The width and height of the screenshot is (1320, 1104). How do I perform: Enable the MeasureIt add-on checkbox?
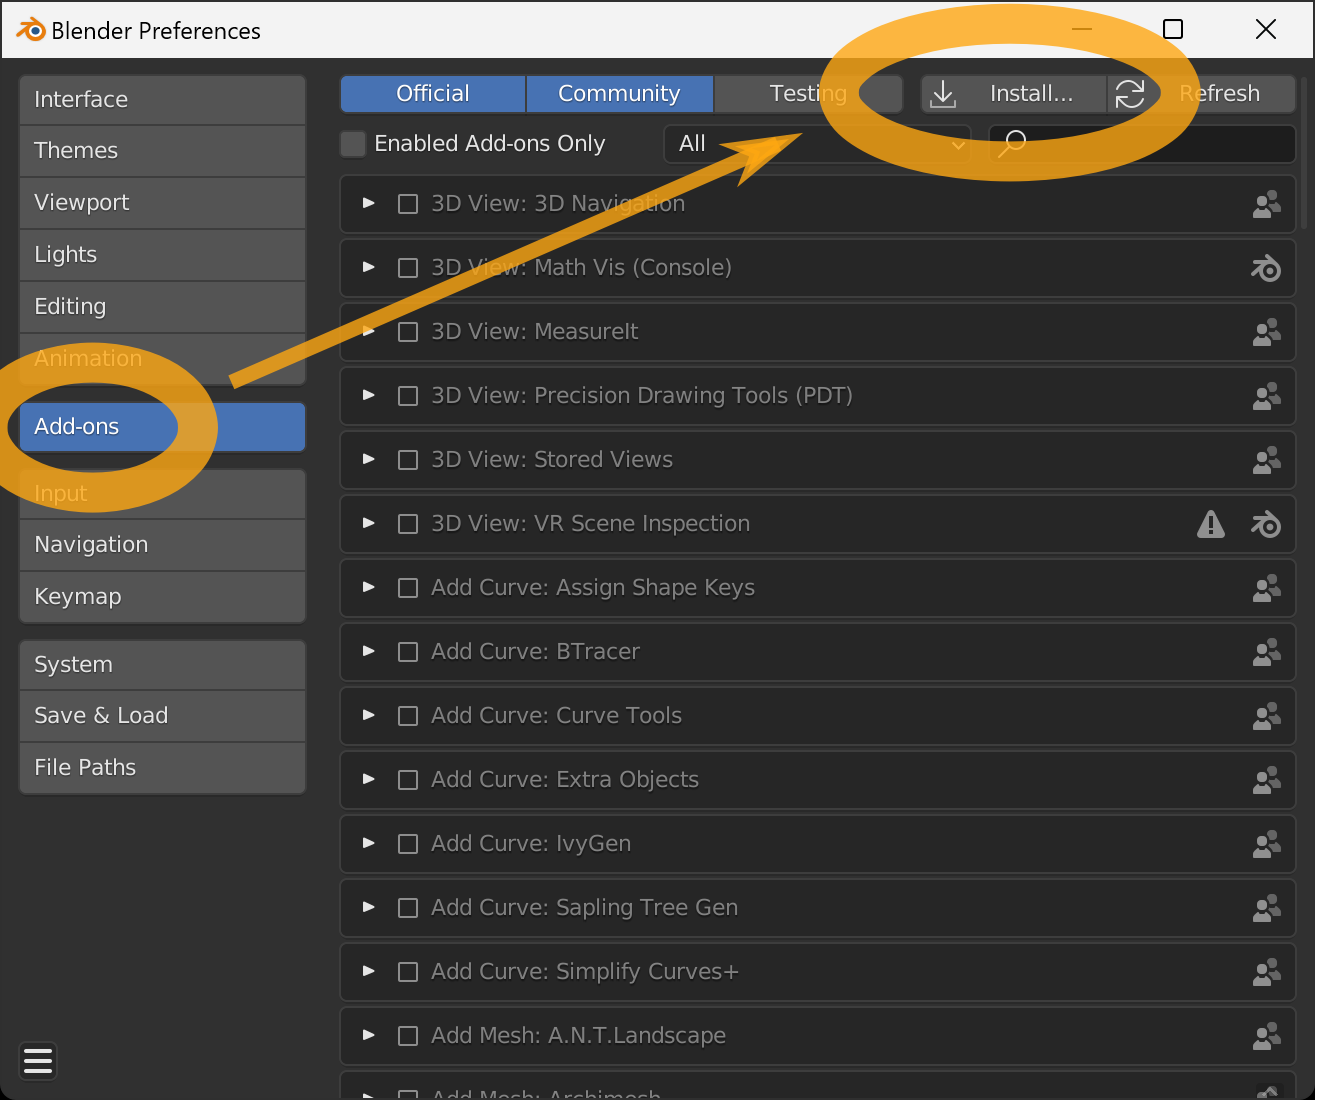pos(408,332)
